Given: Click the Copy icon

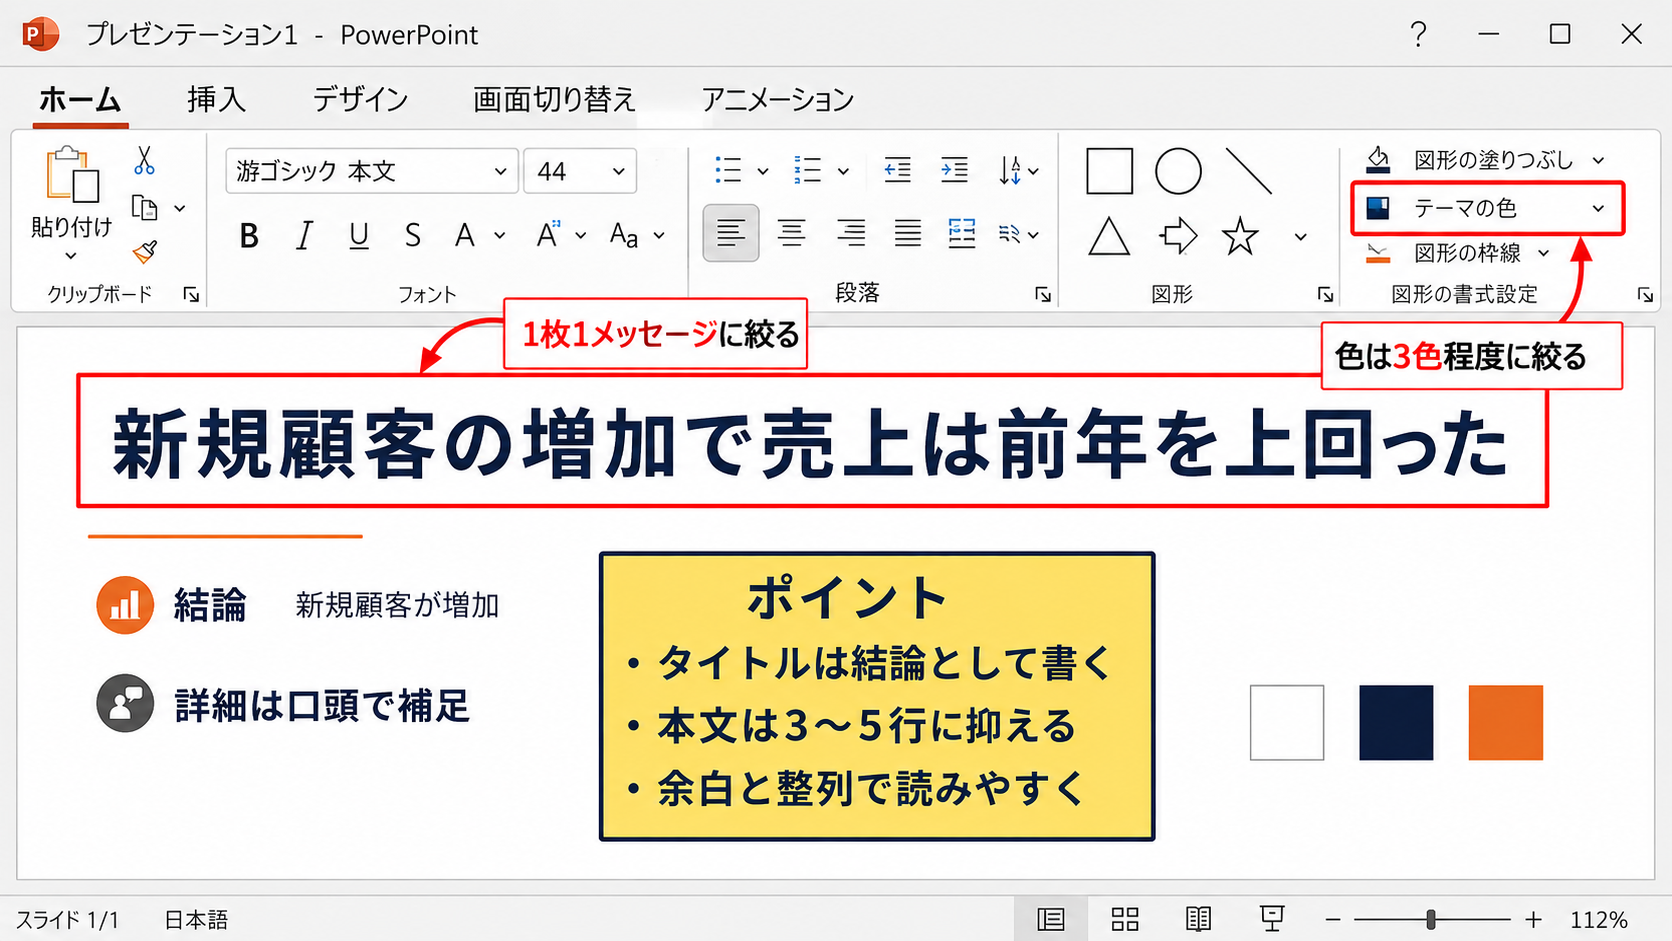Looking at the screenshot, I should click(x=145, y=208).
